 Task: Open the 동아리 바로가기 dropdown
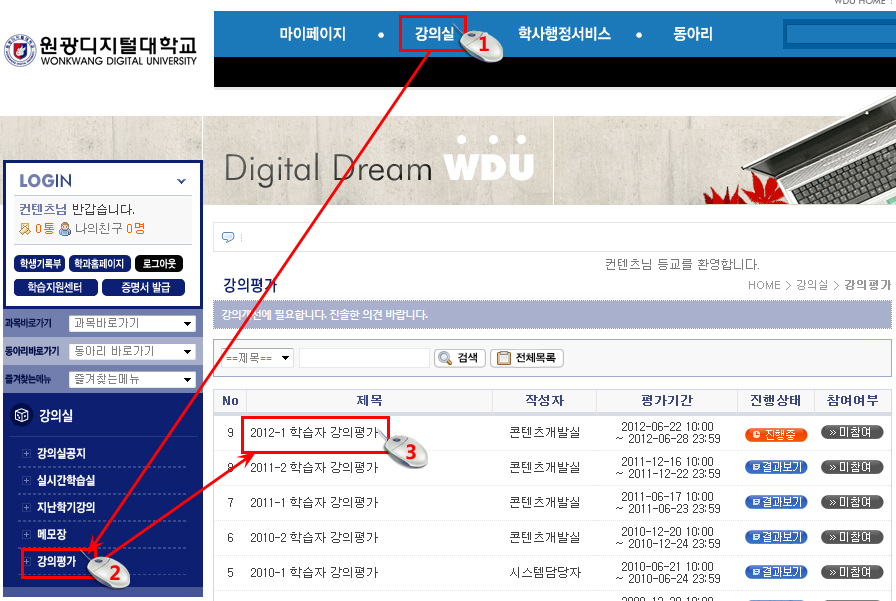coord(132,351)
